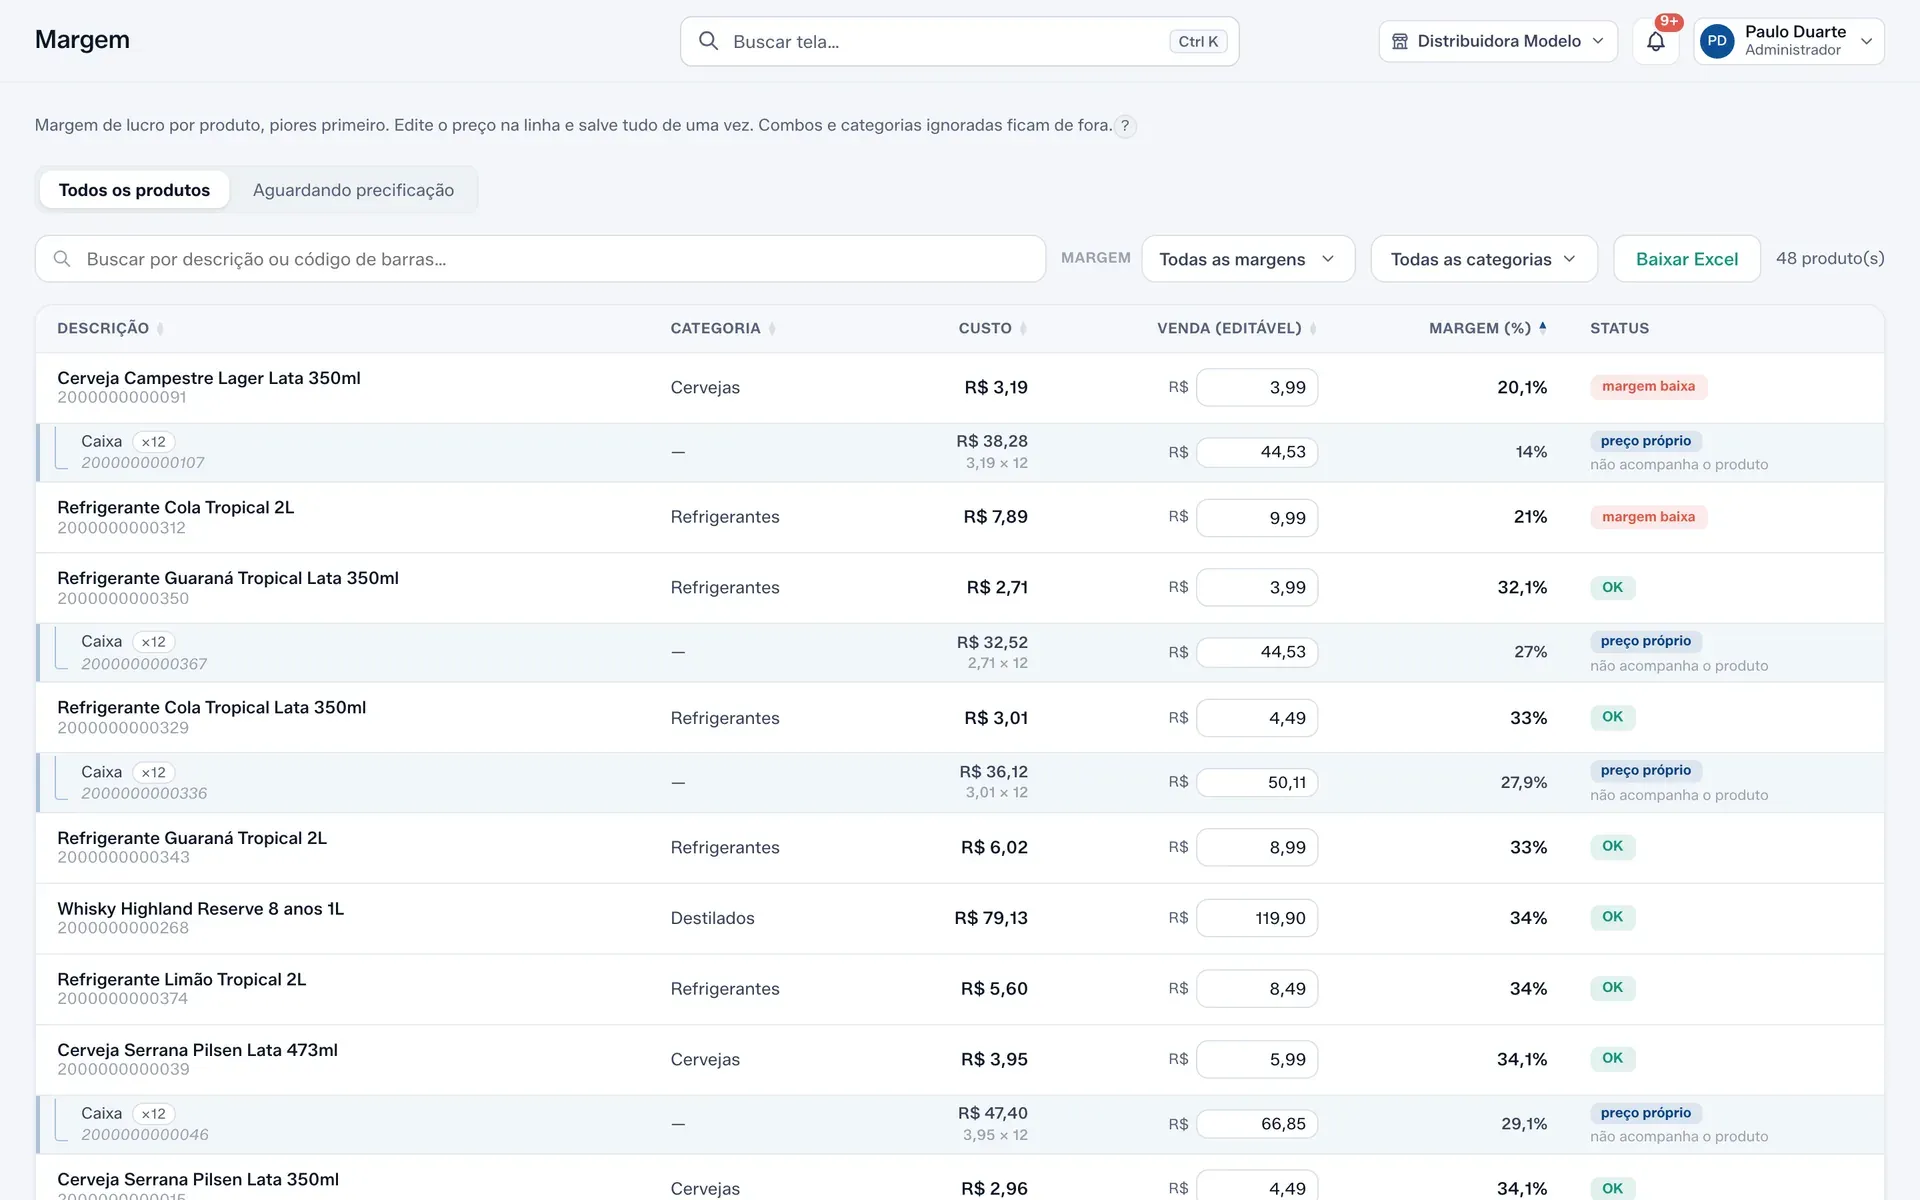
Task: Click Baixar Excel button
Action: 1686,259
